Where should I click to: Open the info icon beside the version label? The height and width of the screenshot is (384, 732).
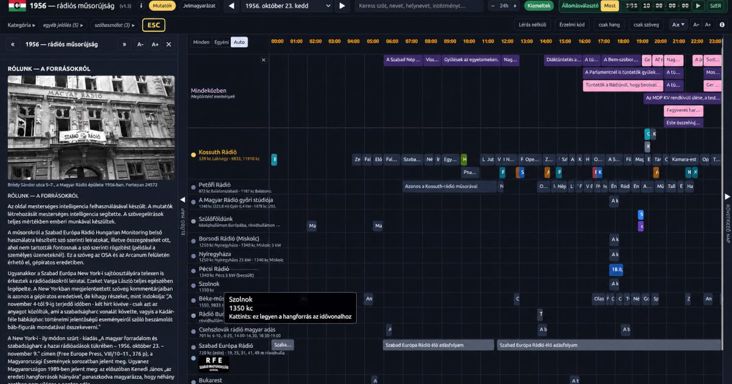pos(141,6)
